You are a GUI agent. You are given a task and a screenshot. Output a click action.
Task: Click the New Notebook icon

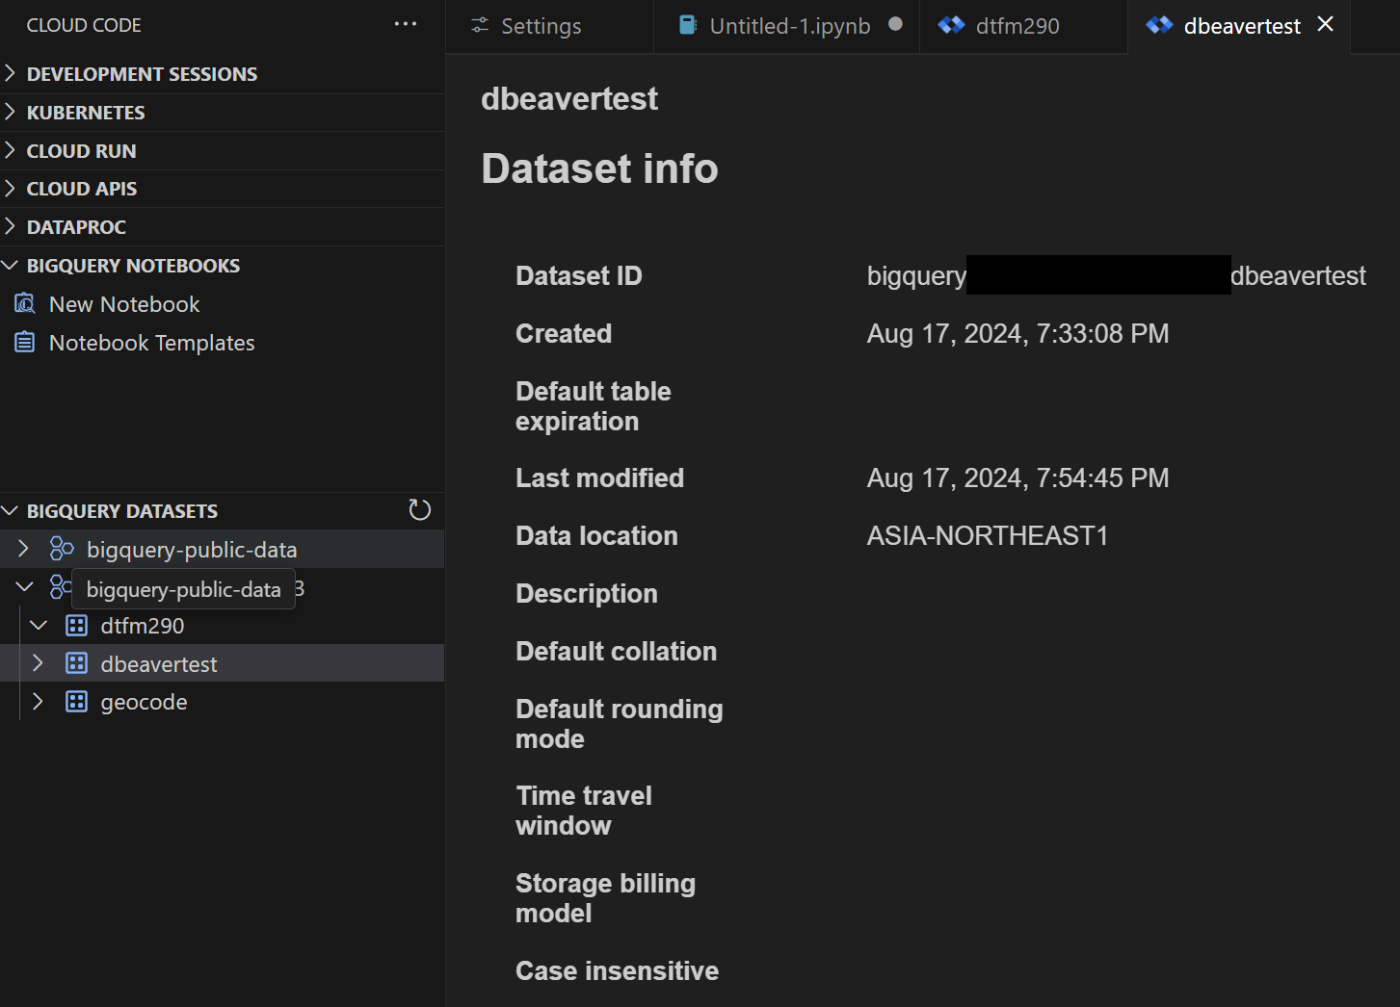[25, 304]
